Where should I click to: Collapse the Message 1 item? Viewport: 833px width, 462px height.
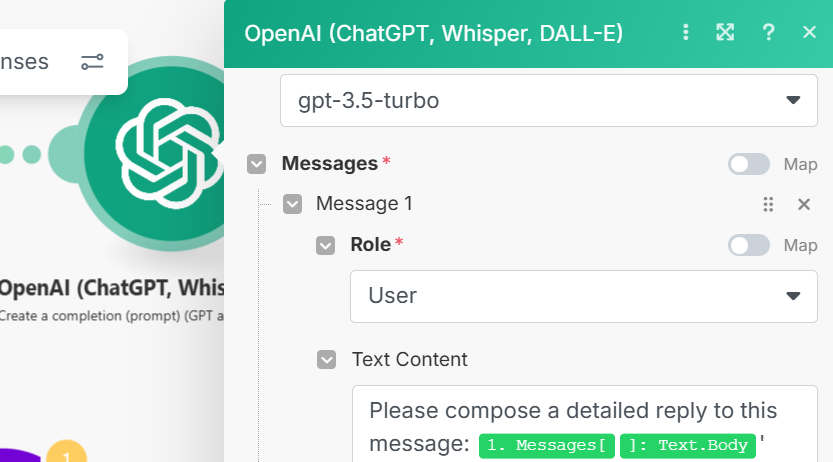(293, 204)
